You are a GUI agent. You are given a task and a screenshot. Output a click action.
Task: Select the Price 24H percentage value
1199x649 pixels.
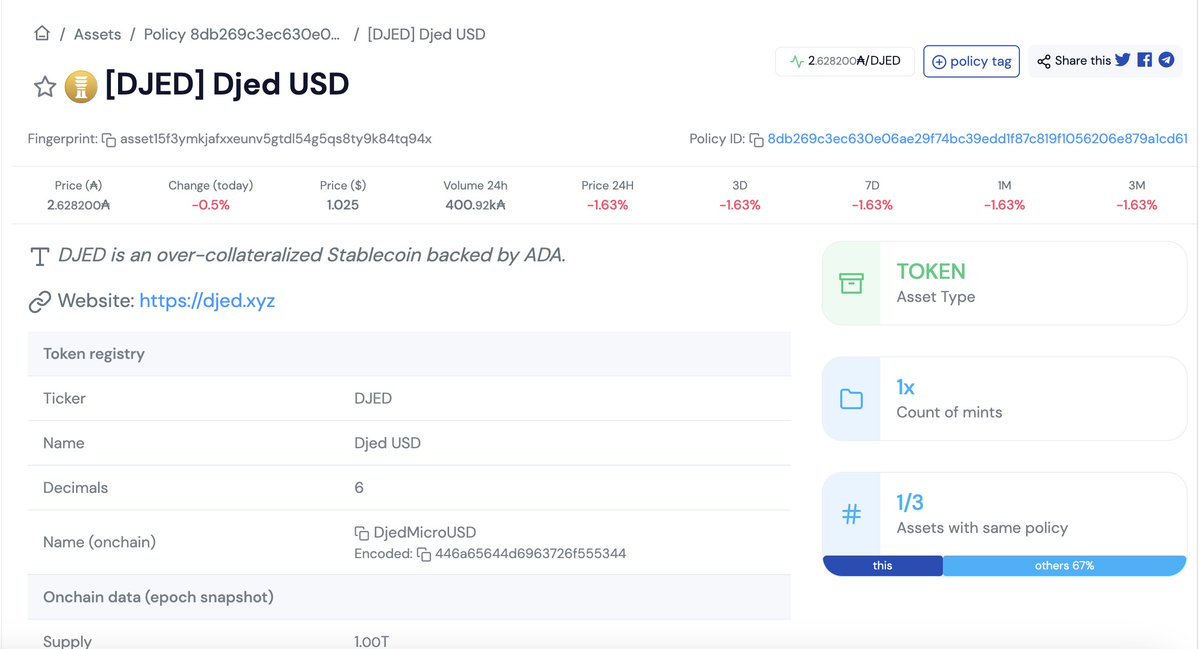(x=607, y=205)
